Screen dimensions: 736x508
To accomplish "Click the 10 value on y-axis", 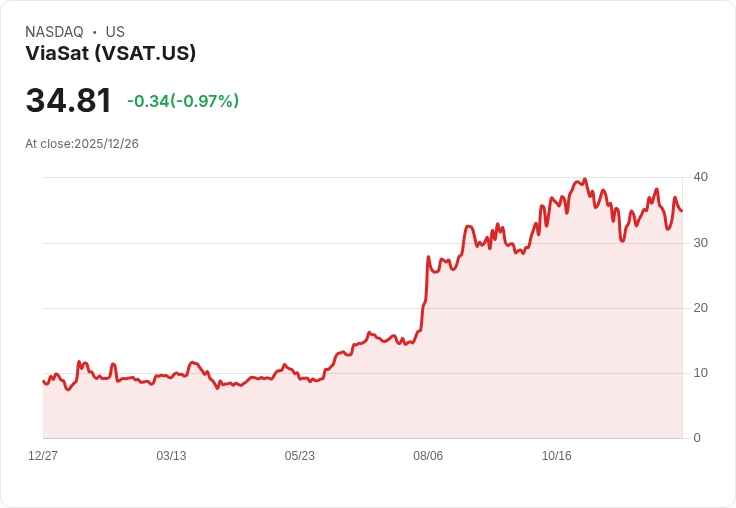I will tap(700, 373).
